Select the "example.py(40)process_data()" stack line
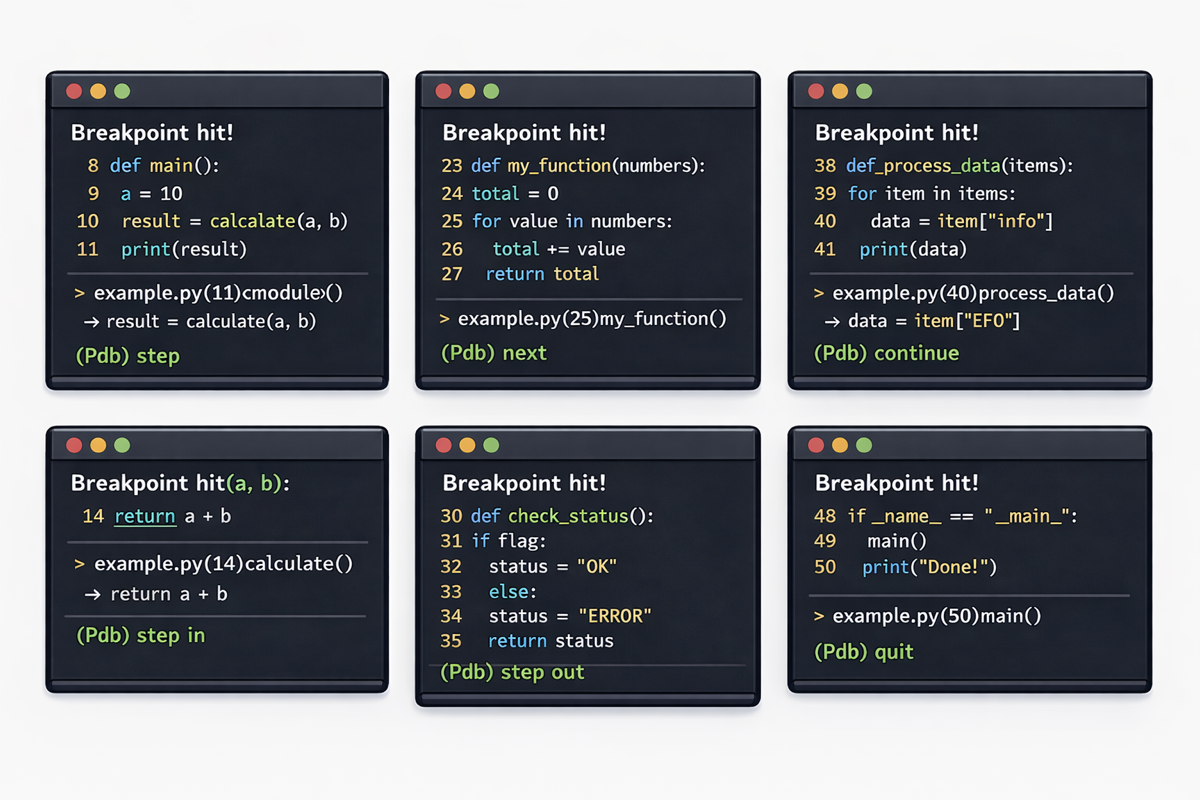This screenshot has height=800, width=1200. [x=964, y=293]
